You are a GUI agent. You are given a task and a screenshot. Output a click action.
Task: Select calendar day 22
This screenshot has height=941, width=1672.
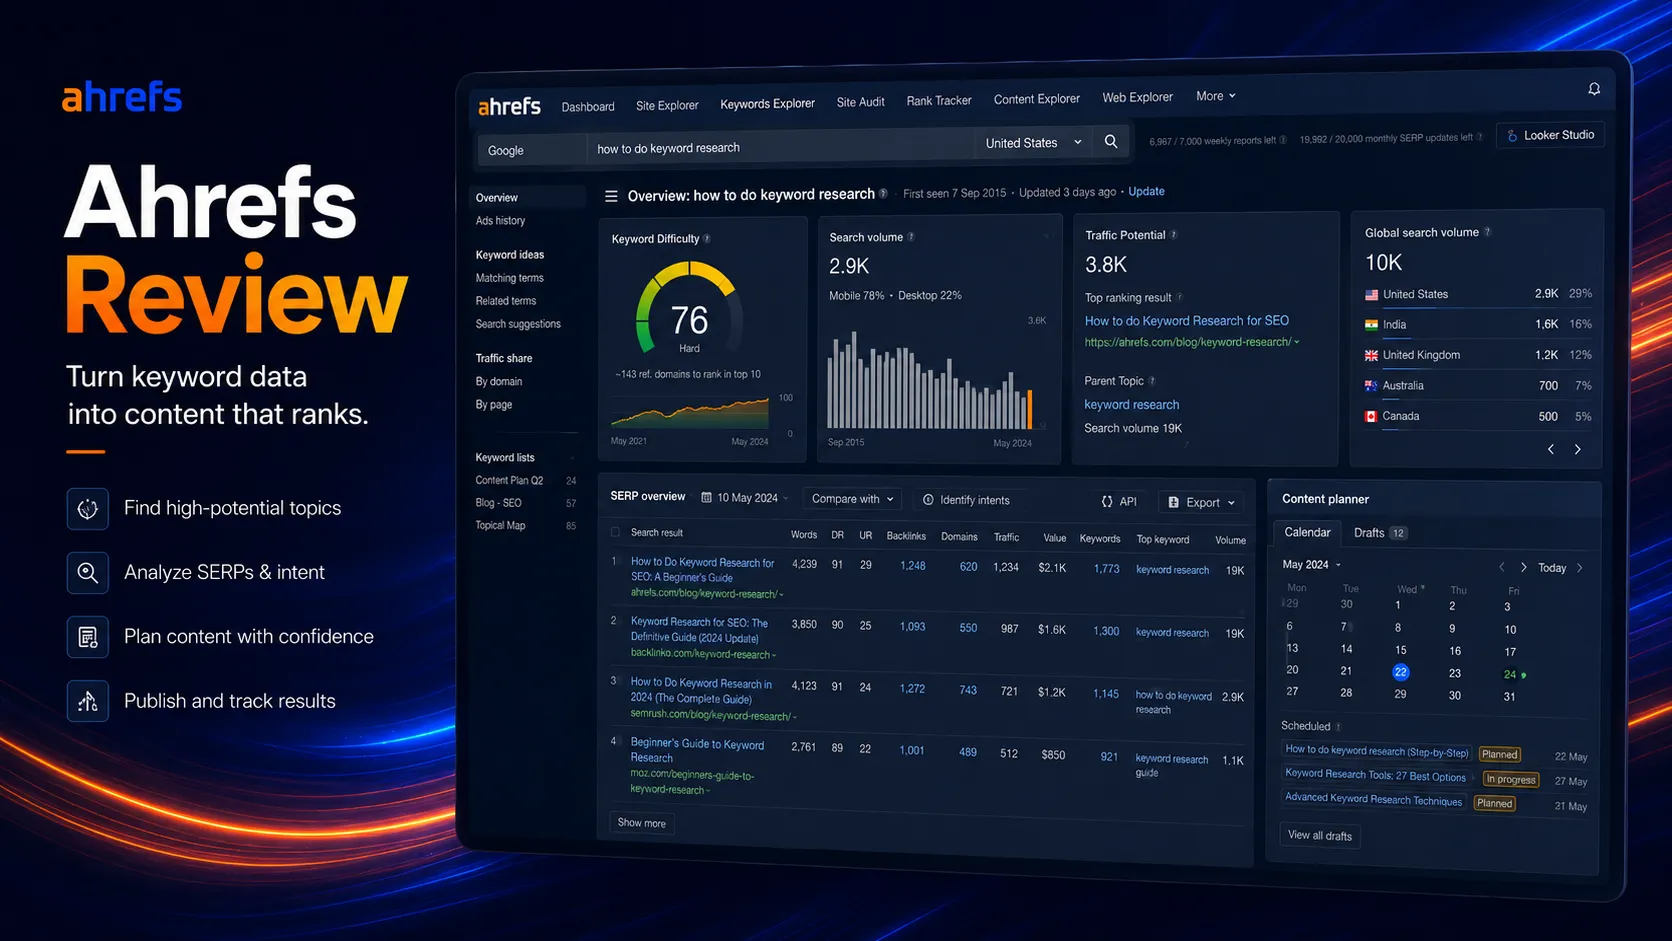(x=1400, y=672)
